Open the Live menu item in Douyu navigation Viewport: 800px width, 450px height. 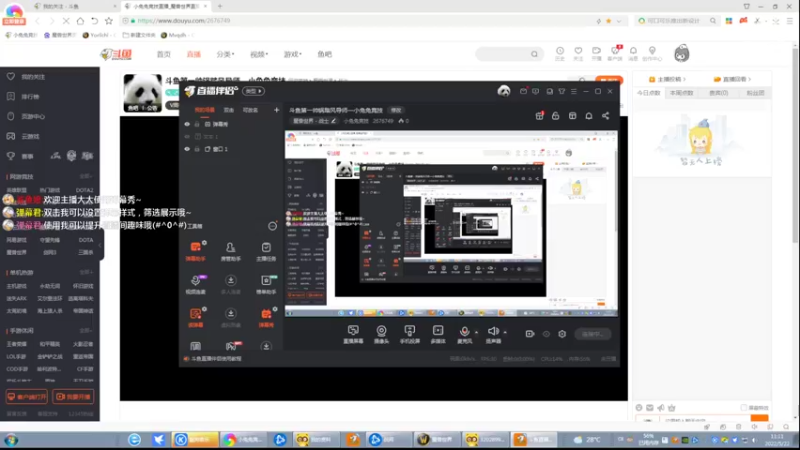pos(193,54)
